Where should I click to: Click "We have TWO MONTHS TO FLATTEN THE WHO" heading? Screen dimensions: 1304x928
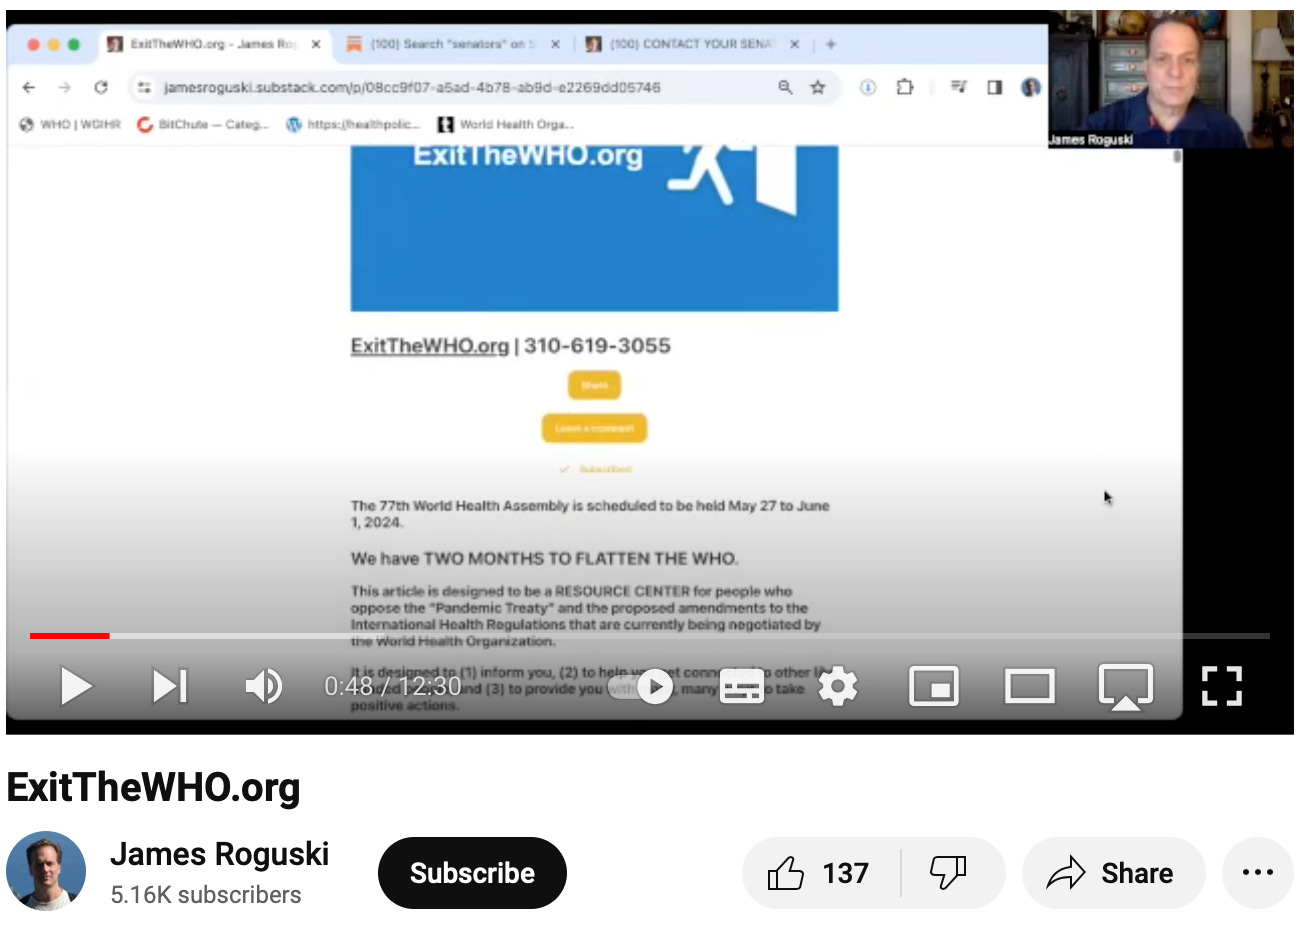click(544, 559)
